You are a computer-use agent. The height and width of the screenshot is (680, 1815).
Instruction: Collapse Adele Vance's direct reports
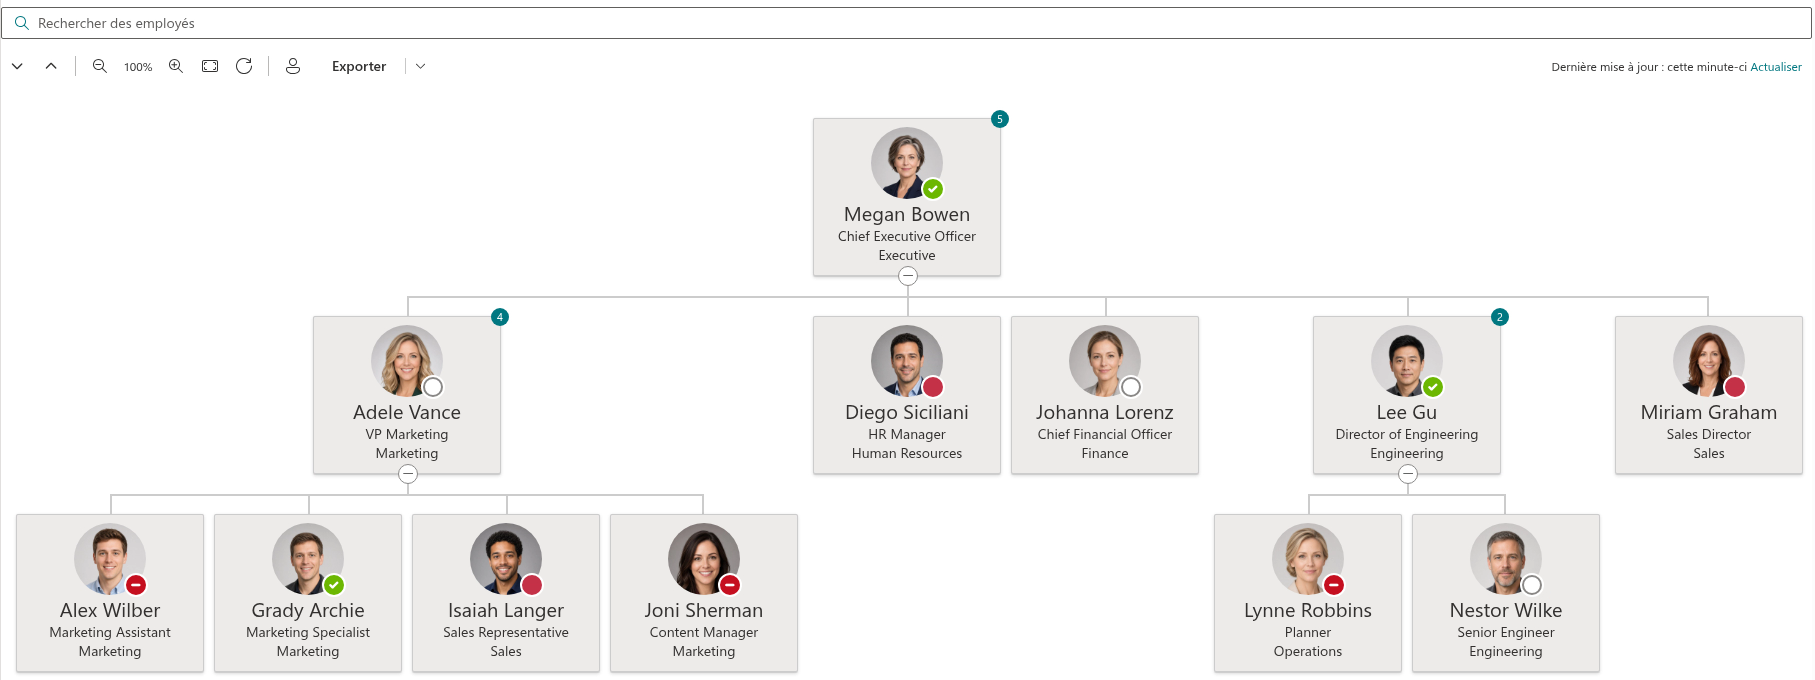point(408,474)
